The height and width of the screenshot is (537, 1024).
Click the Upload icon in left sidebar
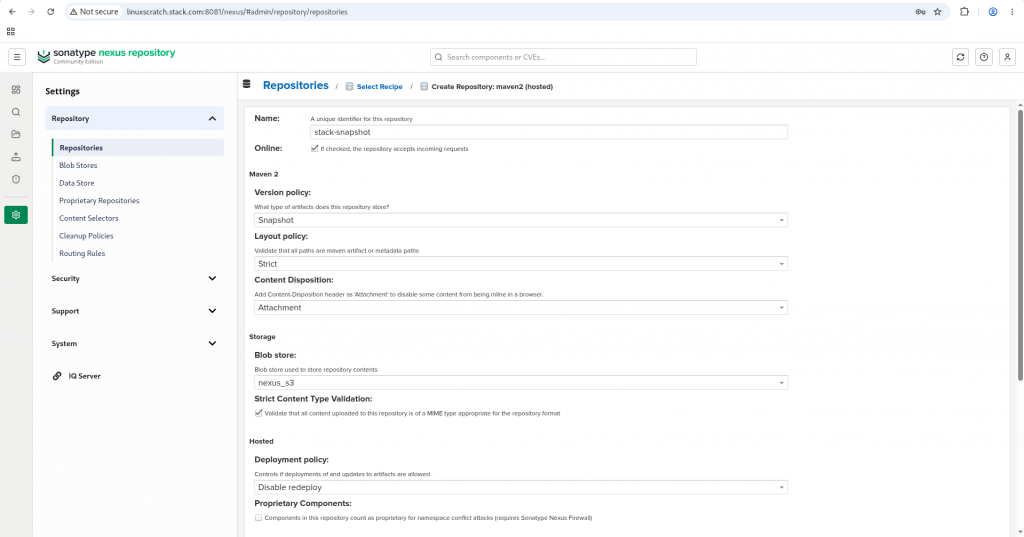coord(16,157)
